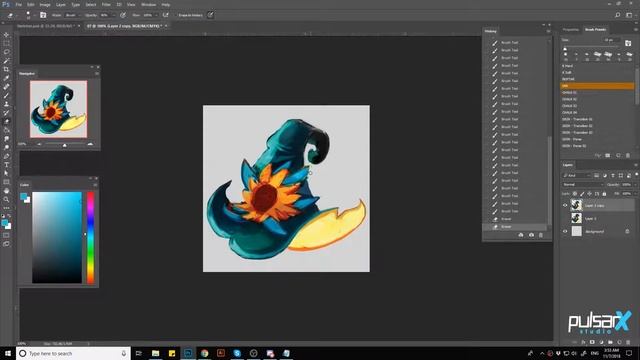640x360 pixels.
Task: Open the Layer menu
Action: (x=60, y=4)
